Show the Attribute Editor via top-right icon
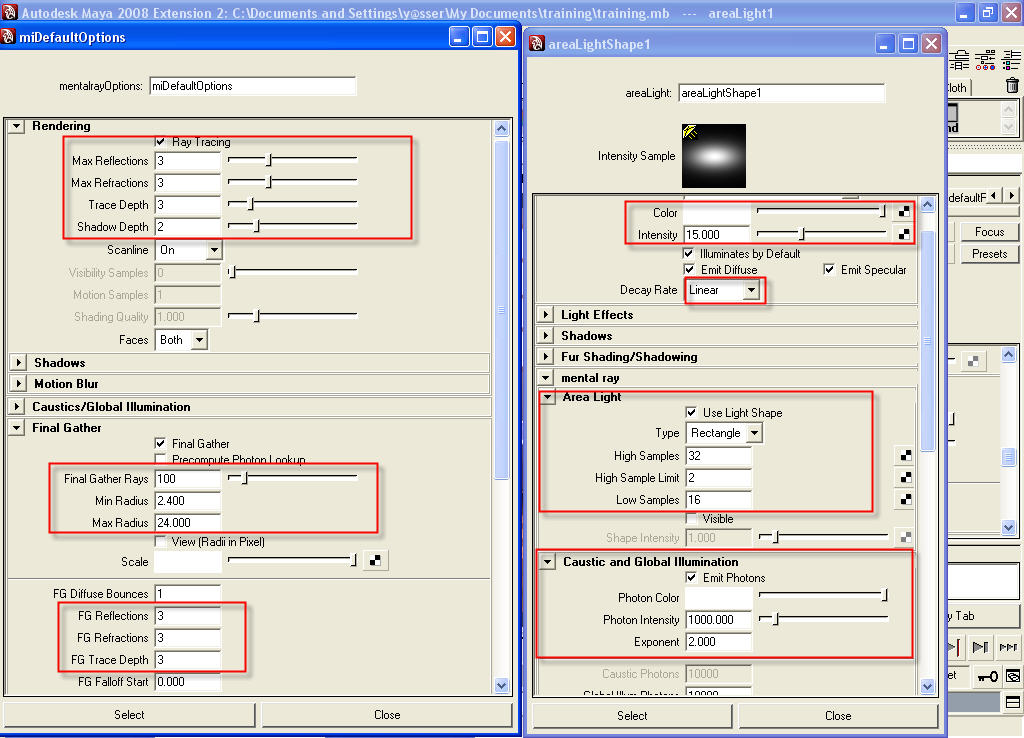Image resolution: width=1024 pixels, height=738 pixels. (x=959, y=60)
